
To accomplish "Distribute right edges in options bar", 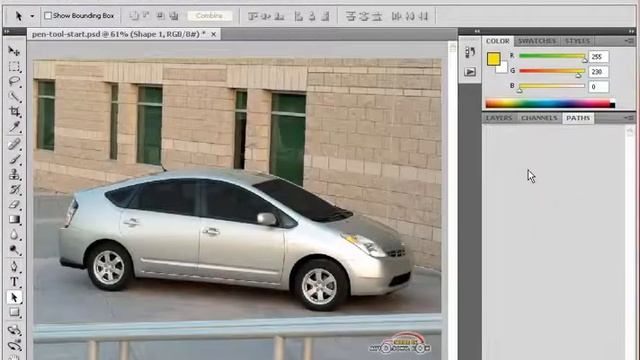I will pyautogui.click(x=423, y=16).
